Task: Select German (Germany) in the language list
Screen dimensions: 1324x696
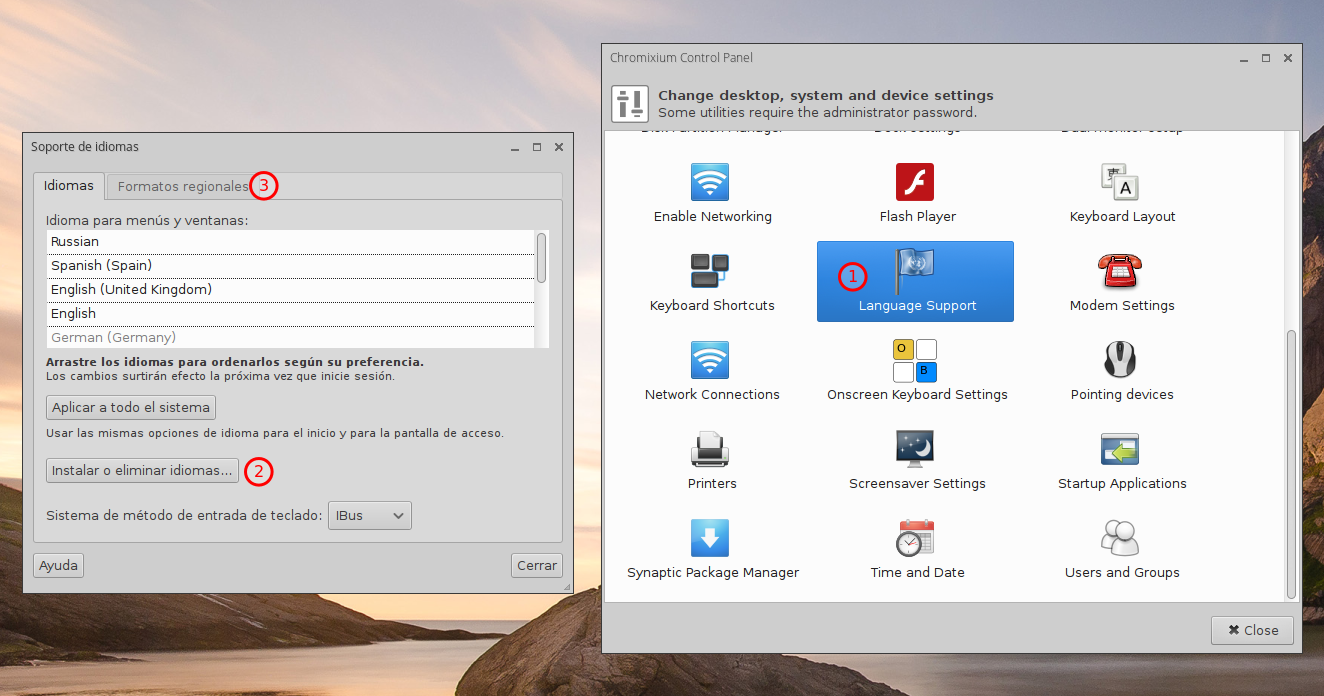Action: tap(290, 337)
